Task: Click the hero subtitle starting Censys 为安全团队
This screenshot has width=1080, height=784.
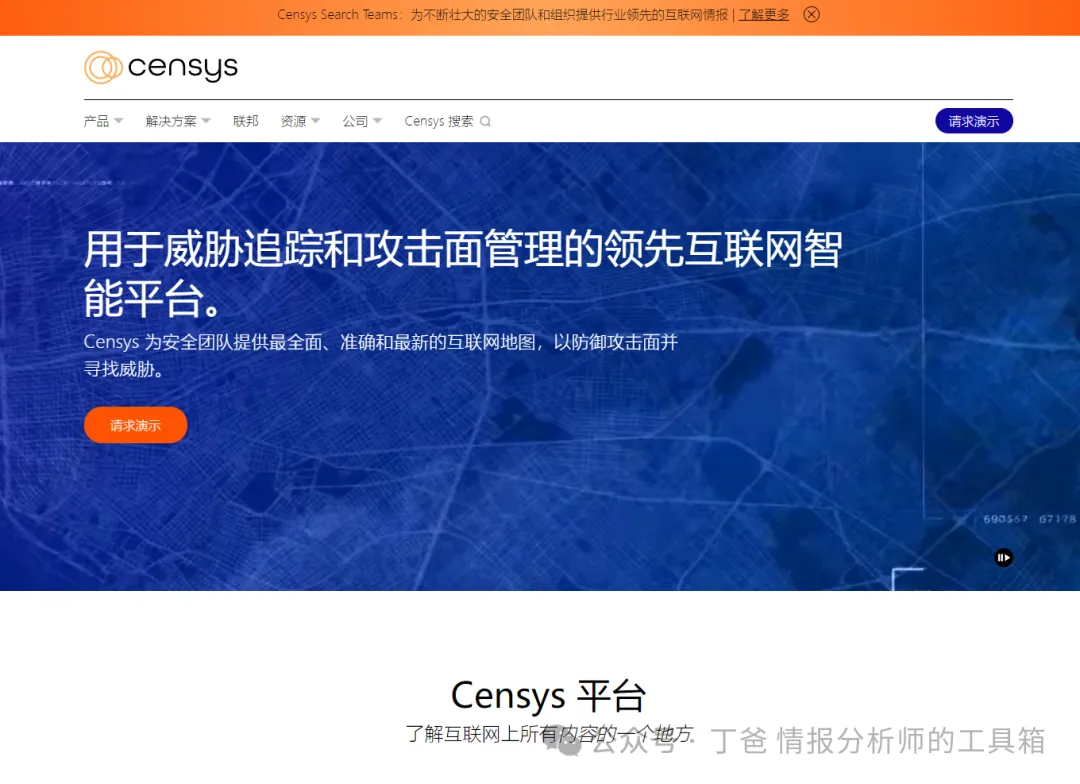Action: pyautogui.click(x=381, y=355)
